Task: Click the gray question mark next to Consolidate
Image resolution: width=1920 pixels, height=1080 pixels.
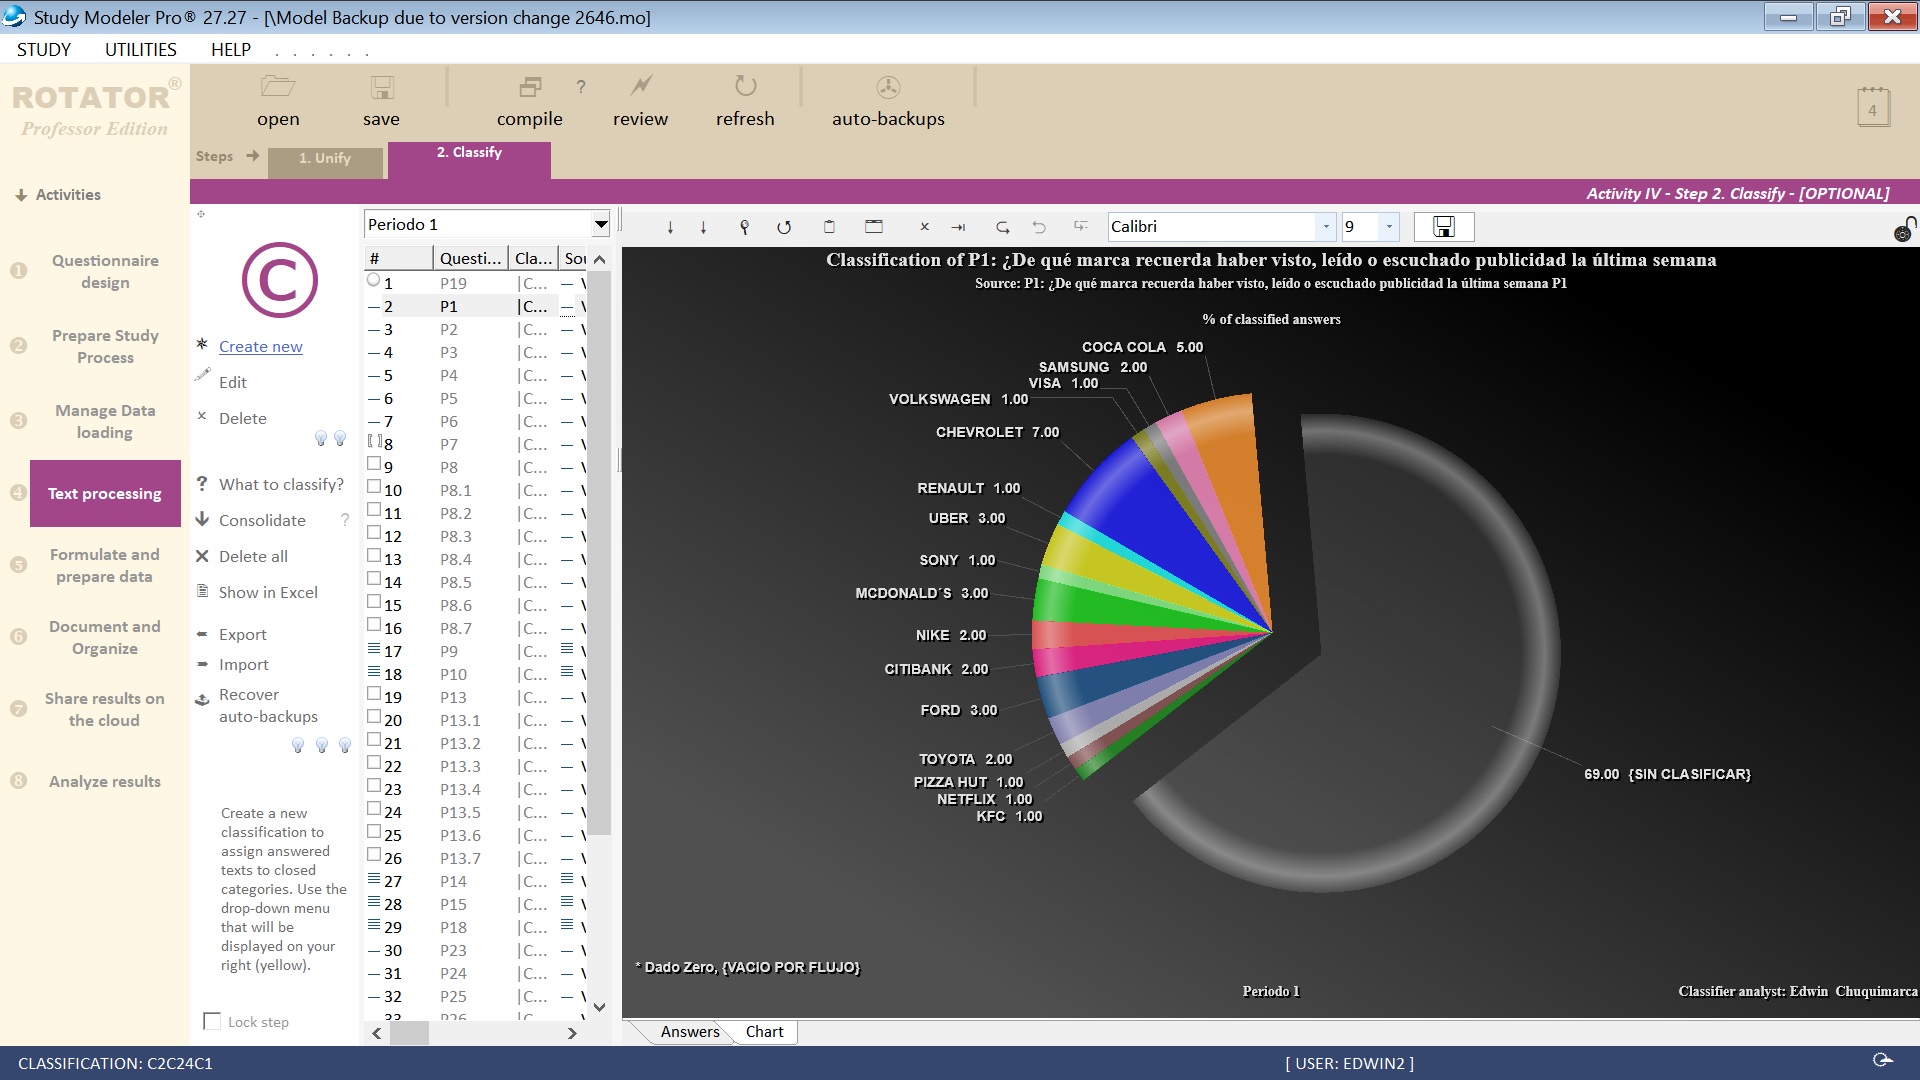Action: pyautogui.click(x=345, y=520)
